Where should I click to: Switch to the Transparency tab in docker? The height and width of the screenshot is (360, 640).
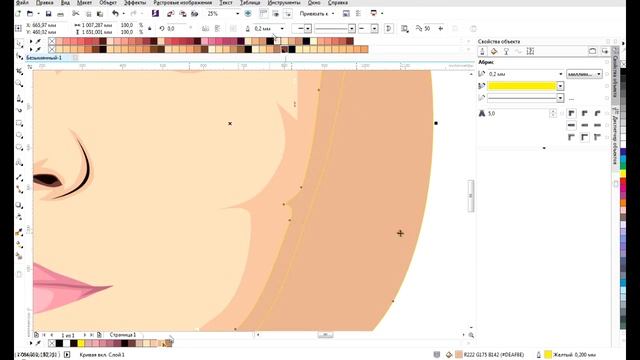pos(506,51)
